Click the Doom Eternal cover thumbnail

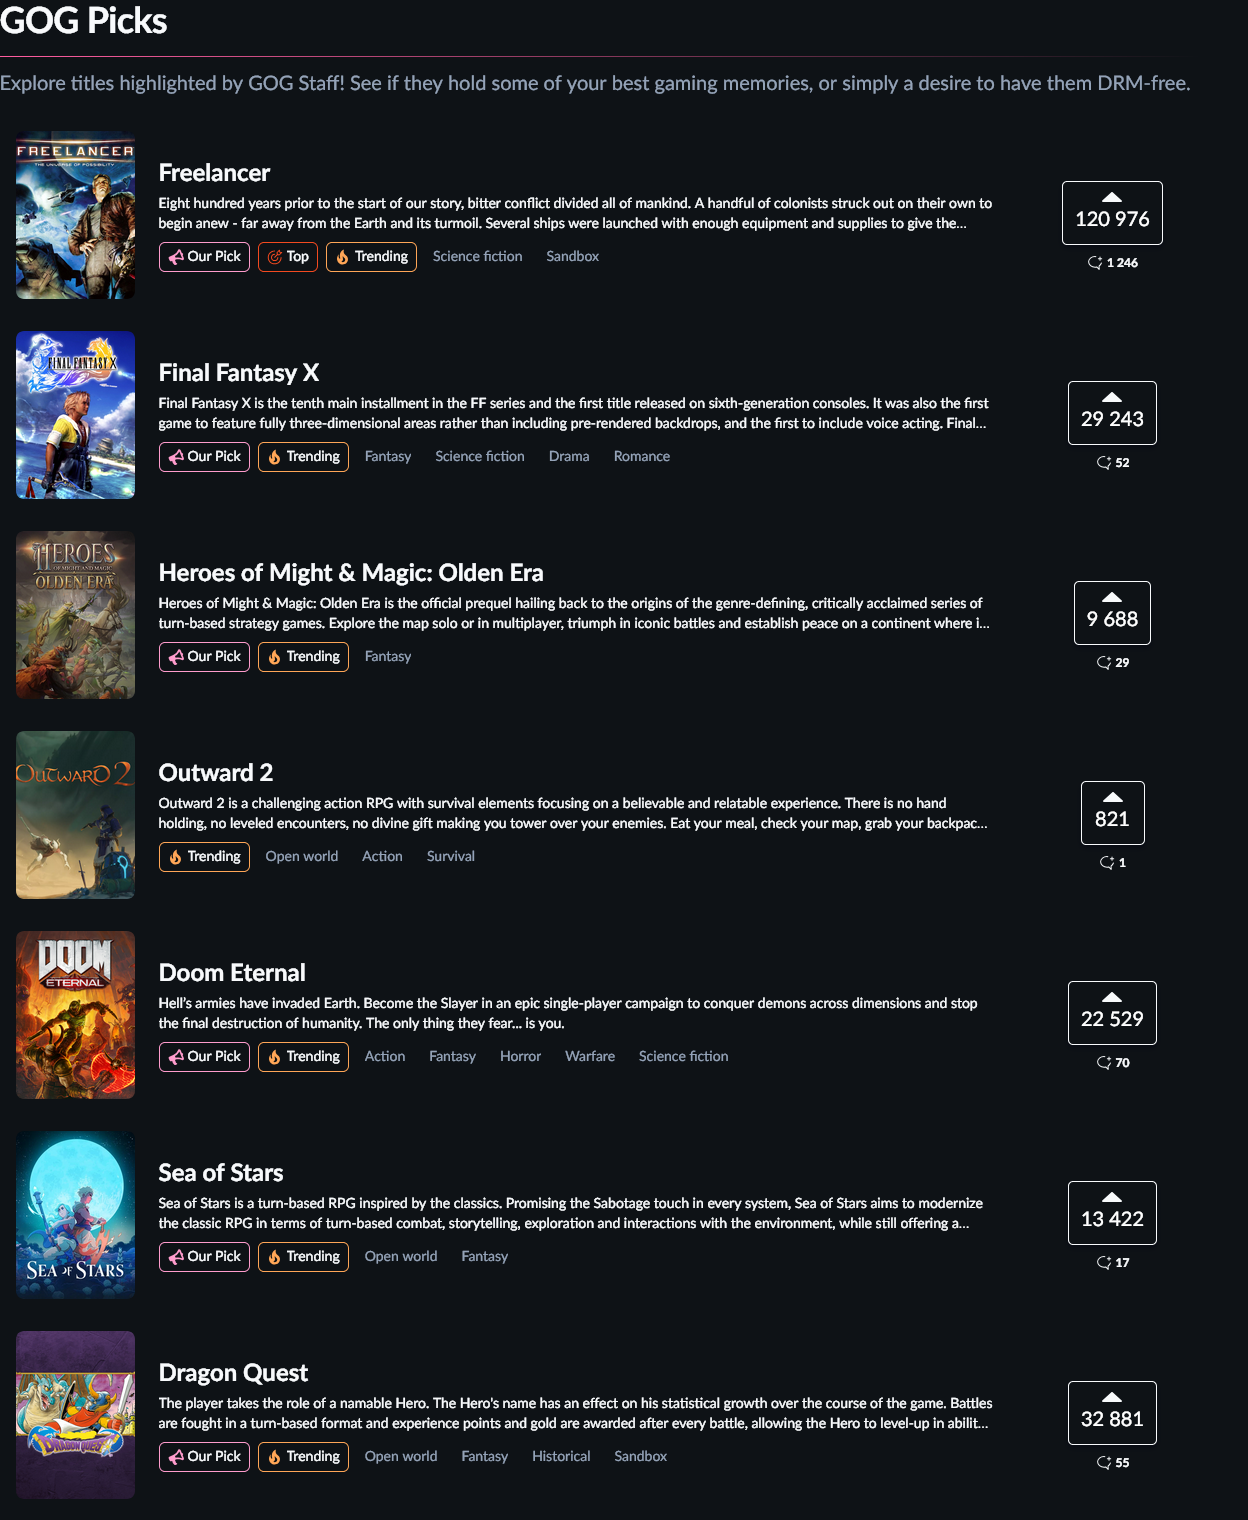coord(75,1015)
